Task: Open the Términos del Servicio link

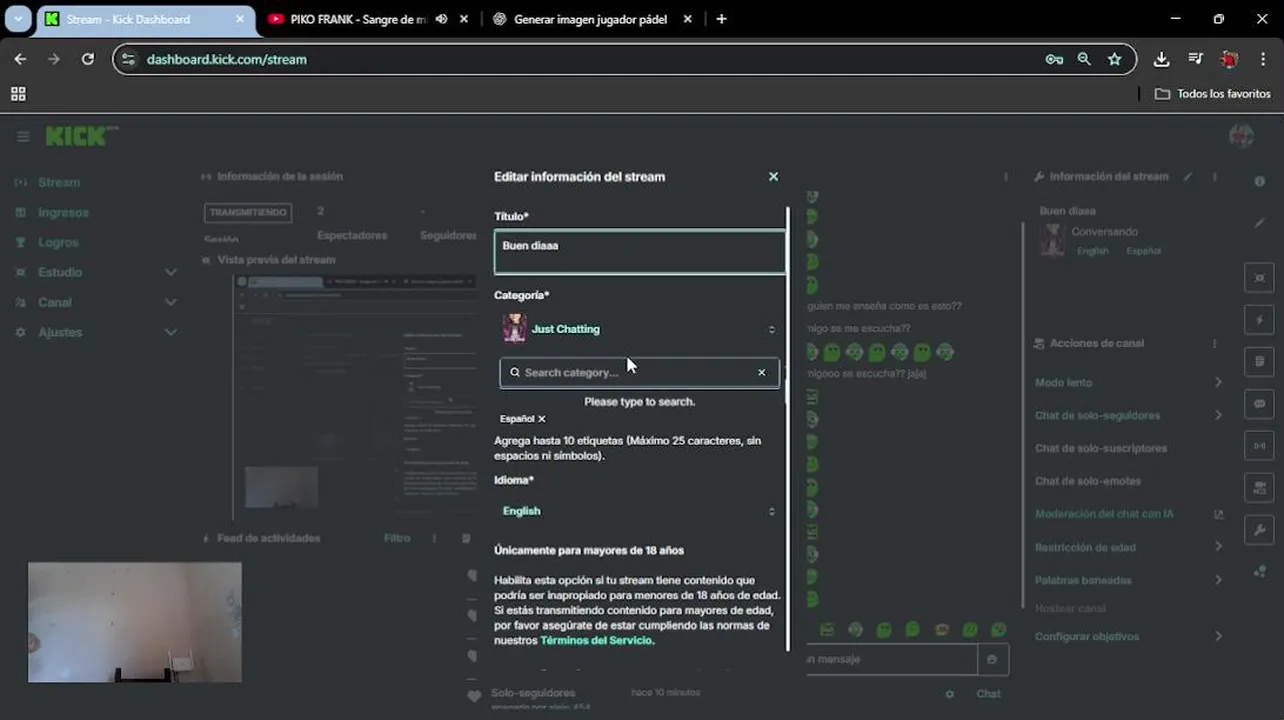Action: (x=596, y=640)
